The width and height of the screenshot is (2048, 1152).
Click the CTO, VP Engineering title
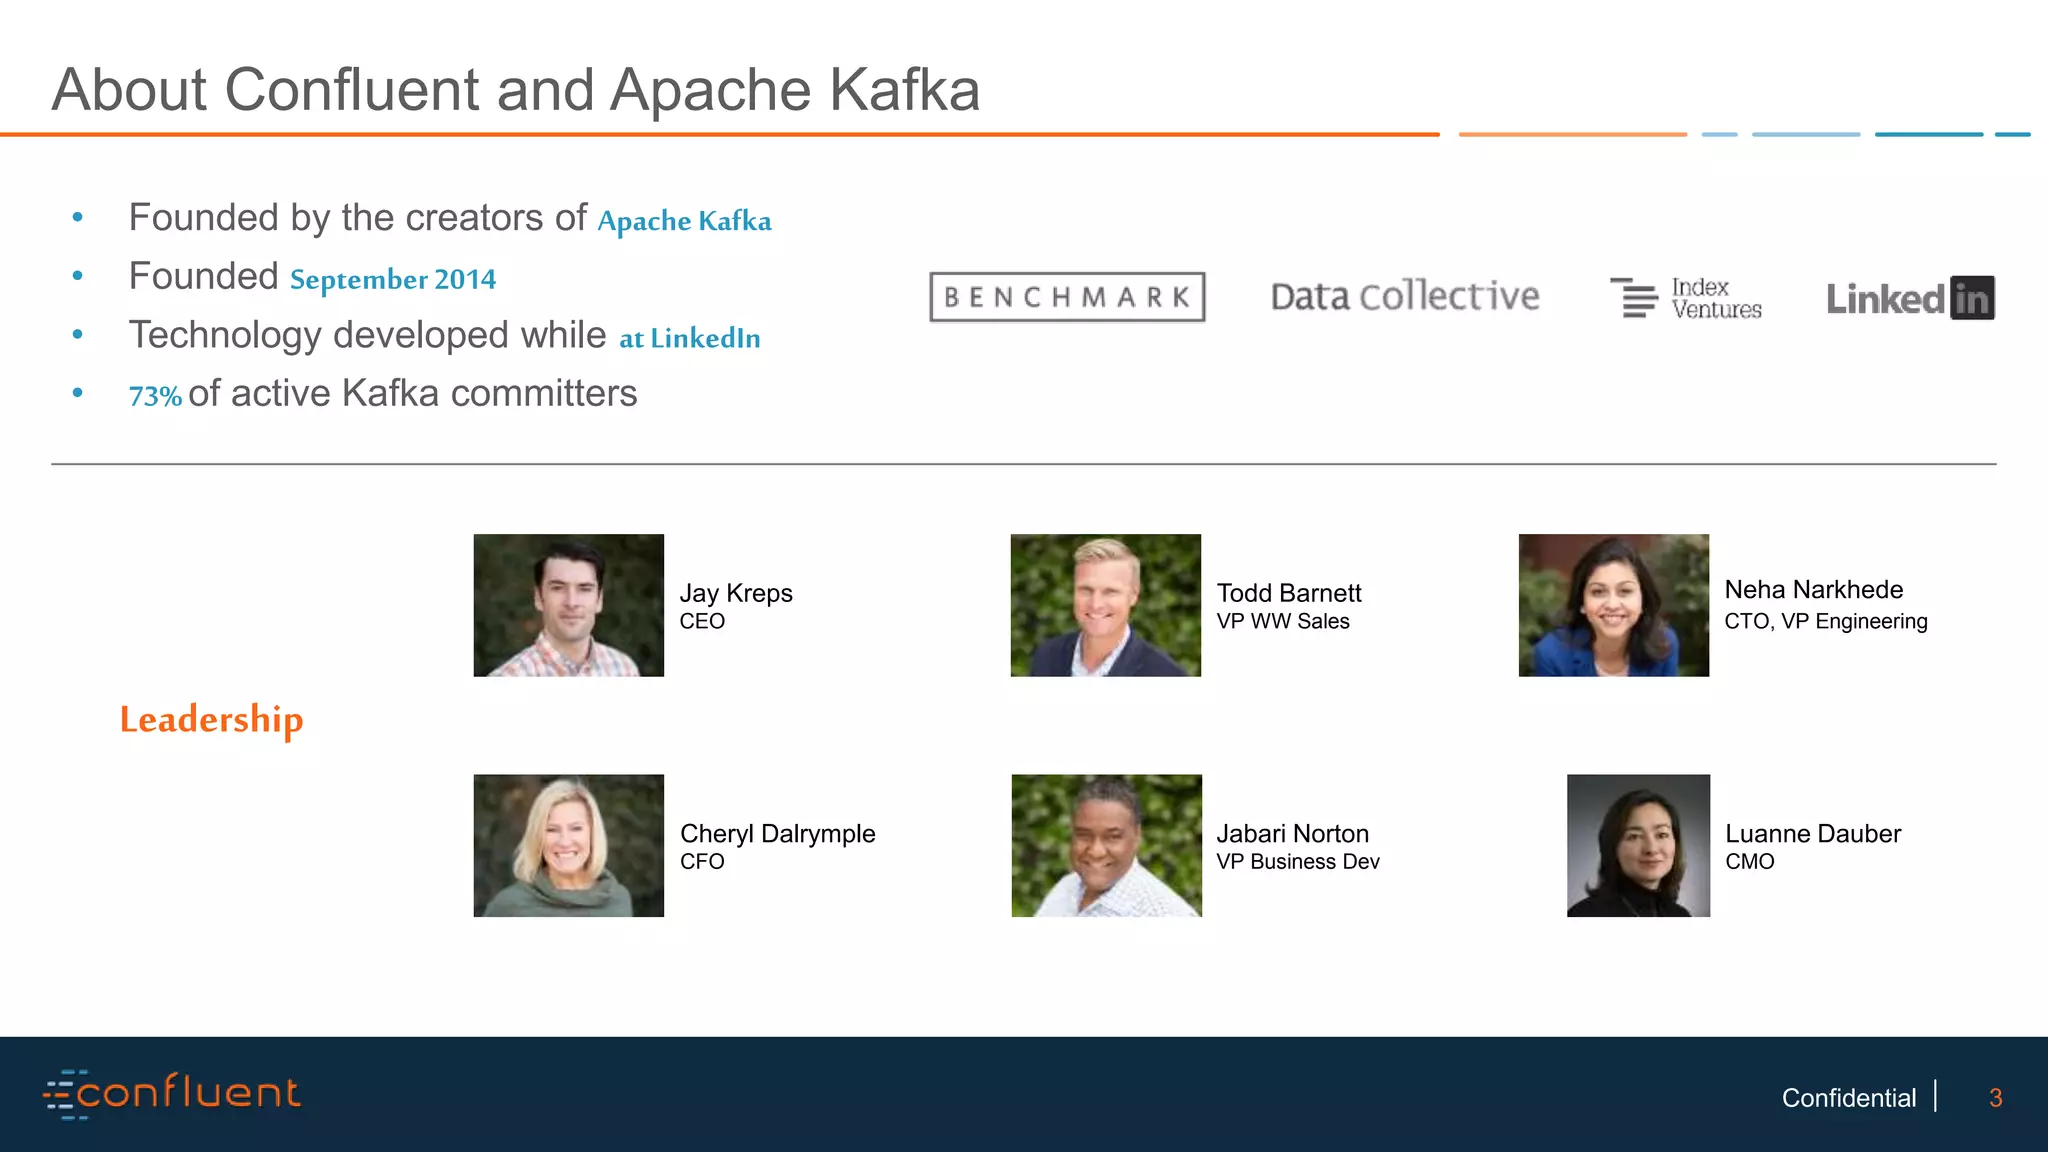1826,621
